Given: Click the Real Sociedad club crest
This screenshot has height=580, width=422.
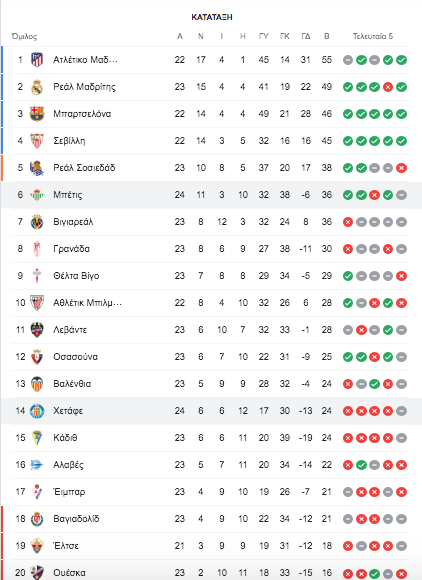Looking at the screenshot, I should click(37, 168).
